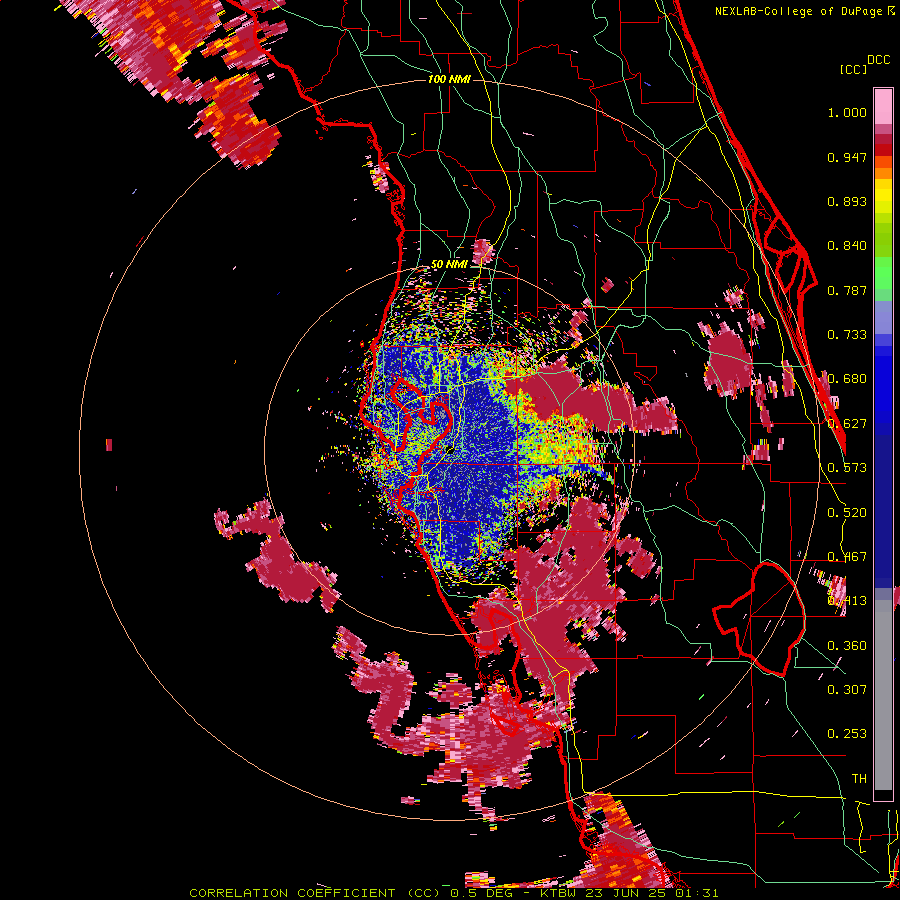Click the KTBW station identifier
The image size is (900, 900).
(x=560, y=893)
